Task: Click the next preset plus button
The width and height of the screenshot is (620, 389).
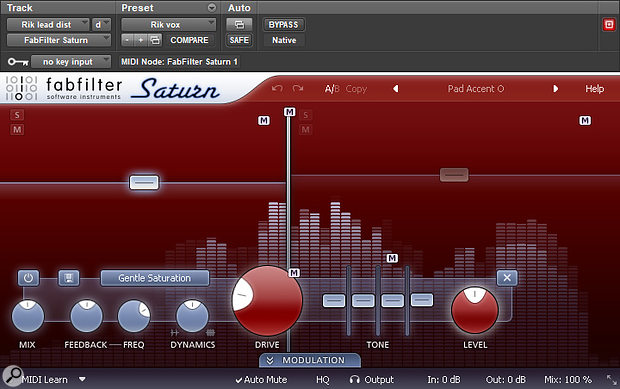Action: tap(140, 40)
